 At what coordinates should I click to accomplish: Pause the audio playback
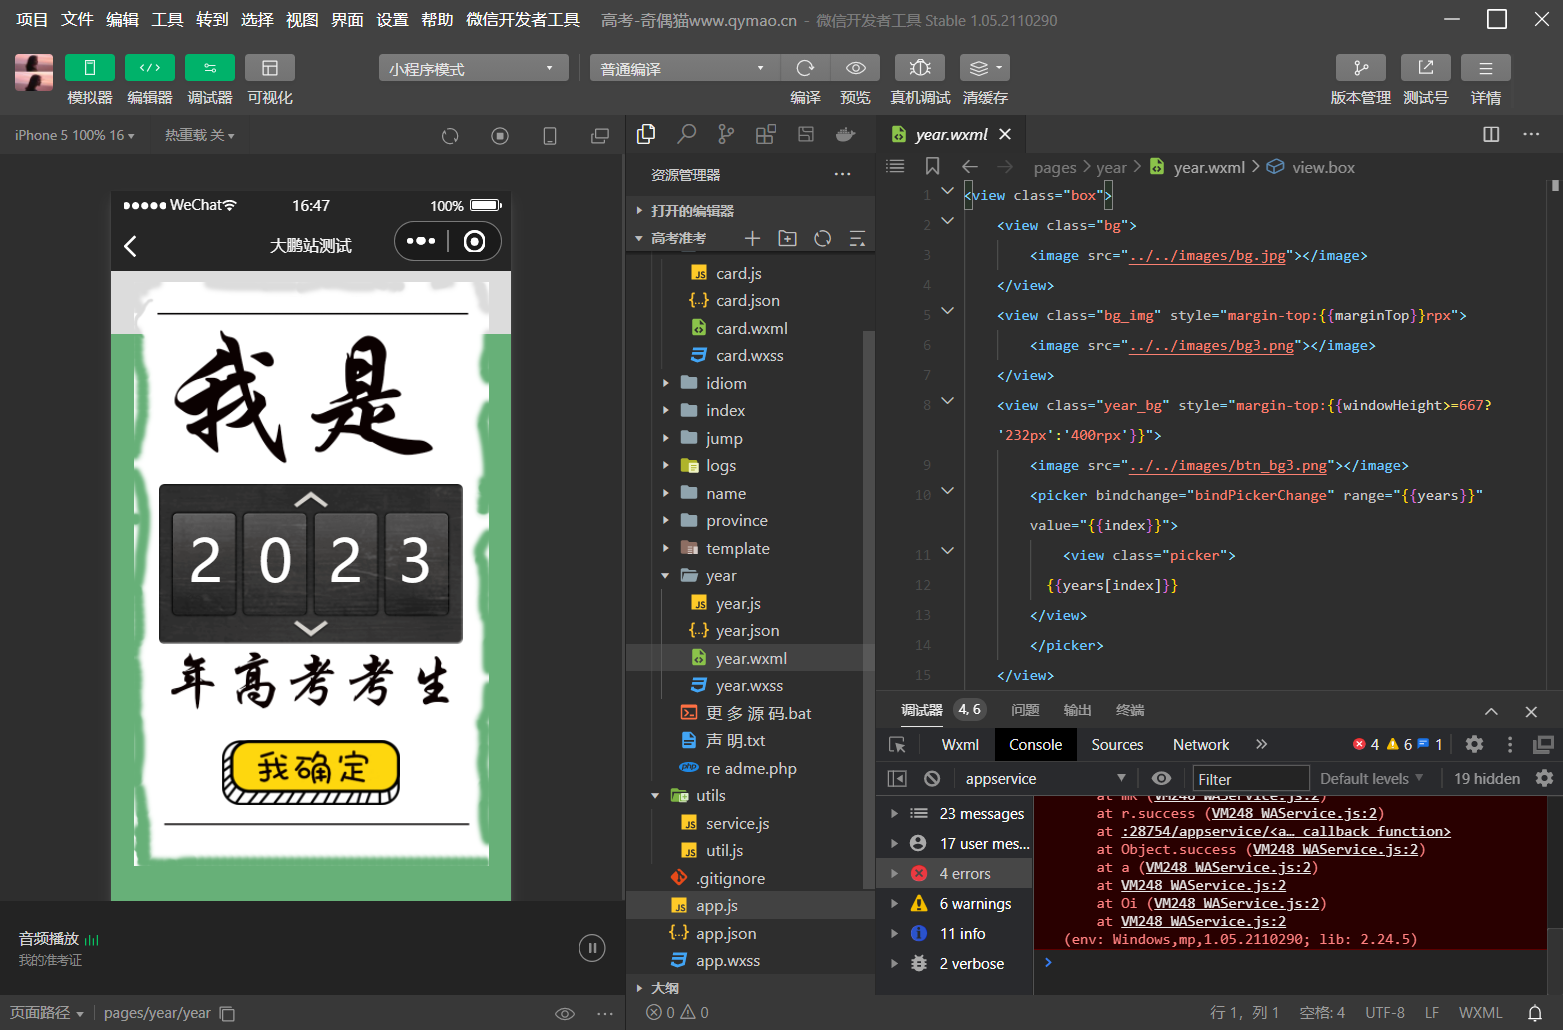[592, 948]
